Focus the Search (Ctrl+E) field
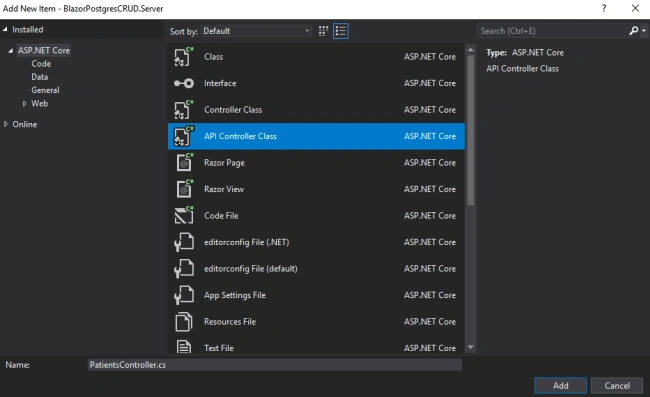The image size is (650, 397). click(553, 31)
